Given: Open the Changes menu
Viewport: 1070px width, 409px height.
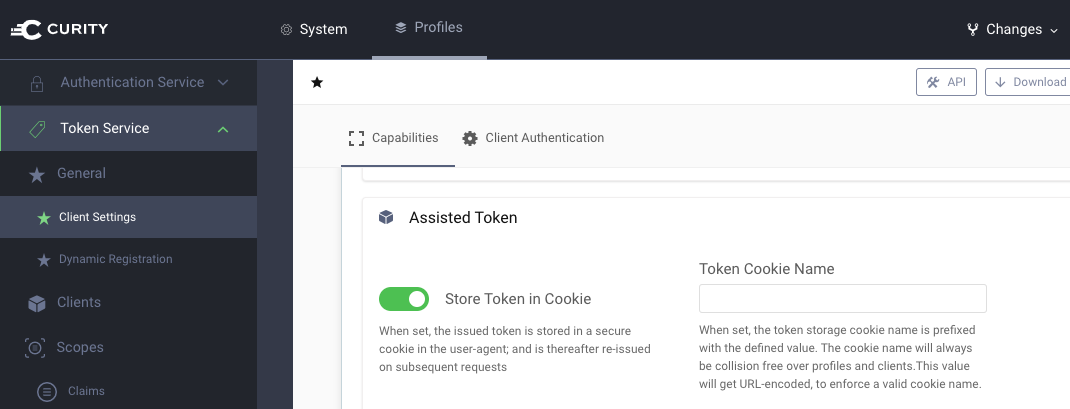Looking at the screenshot, I should coord(1013,29).
